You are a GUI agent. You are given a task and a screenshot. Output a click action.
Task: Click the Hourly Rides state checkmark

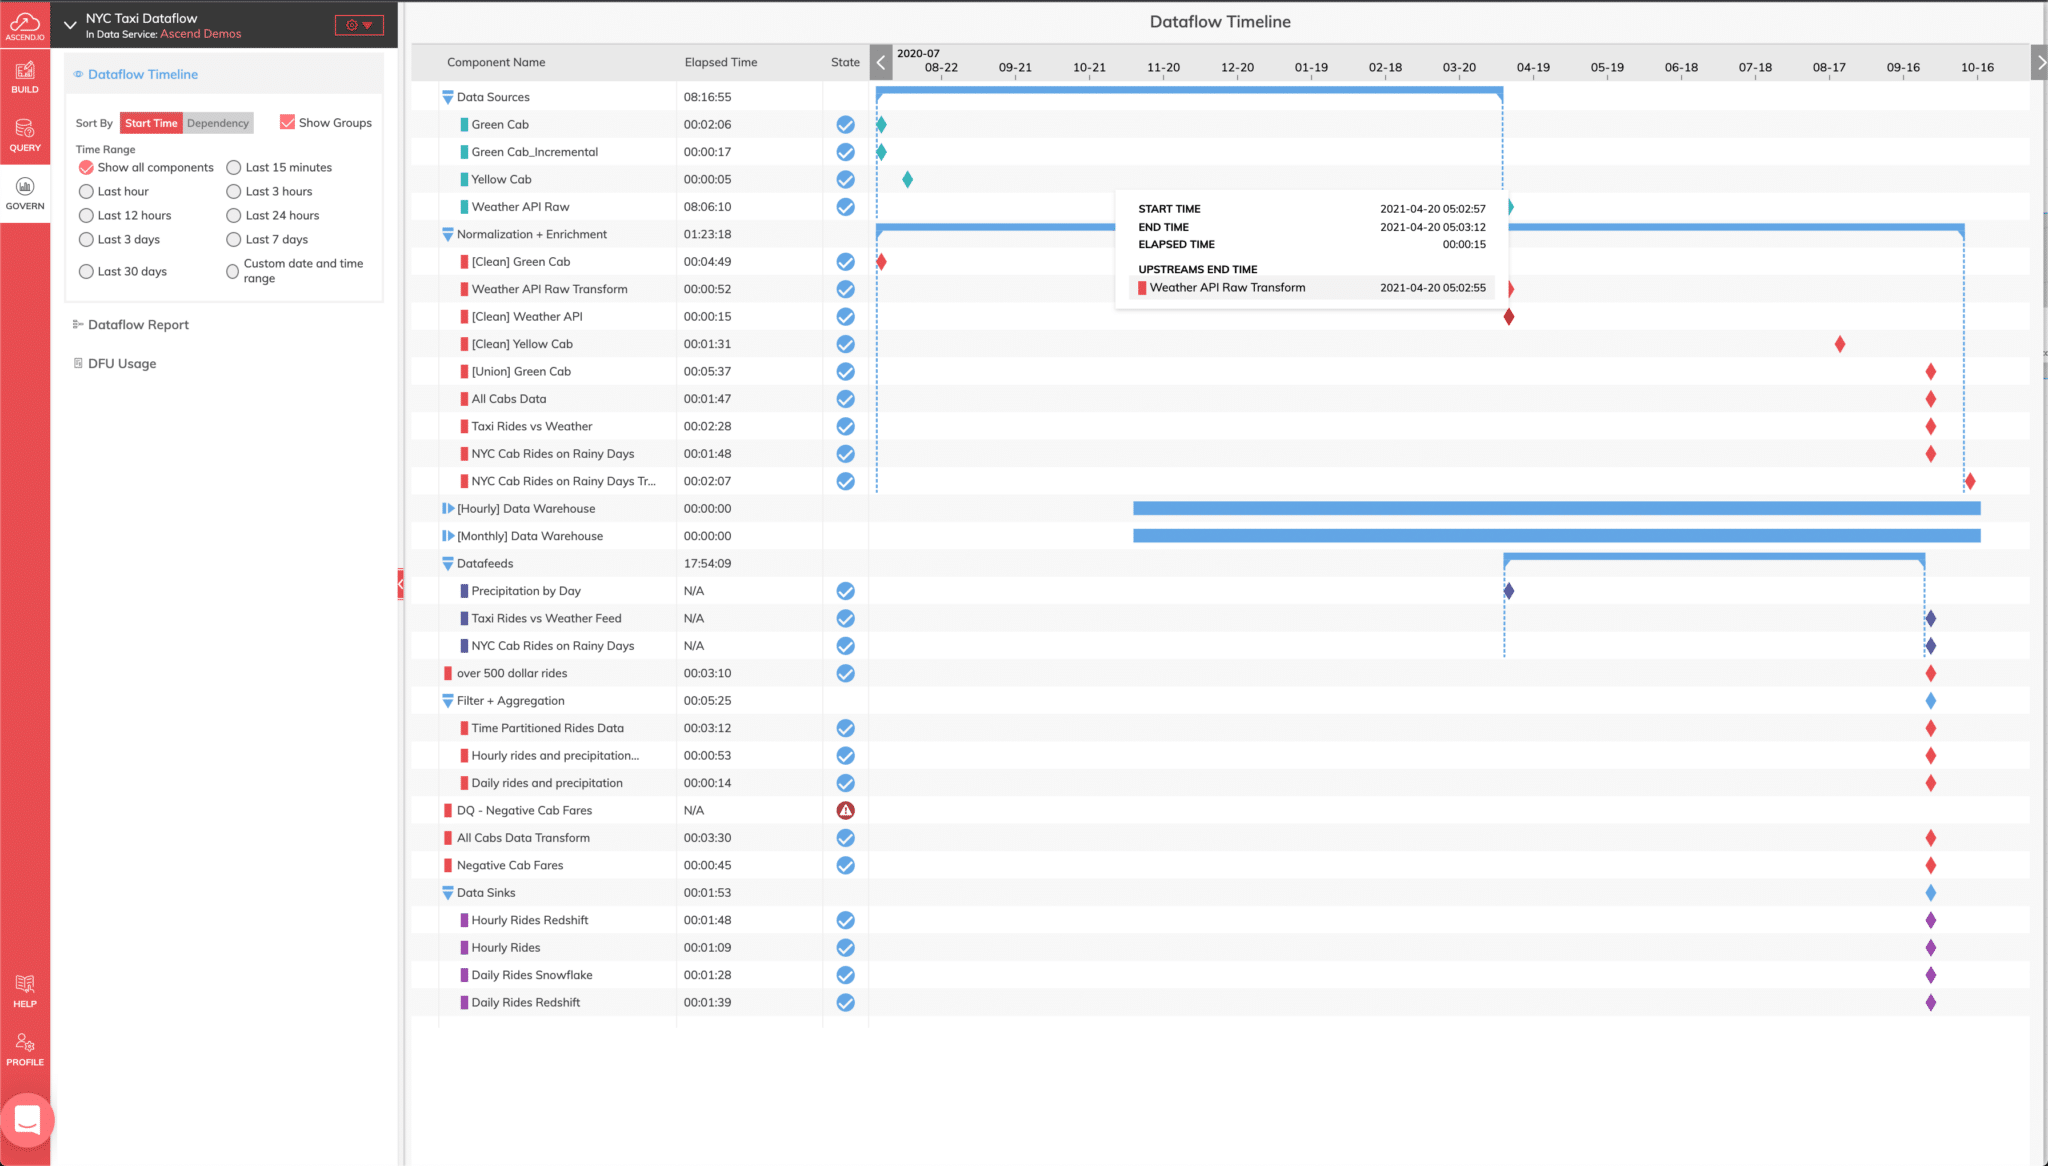(x=845, y=948)
